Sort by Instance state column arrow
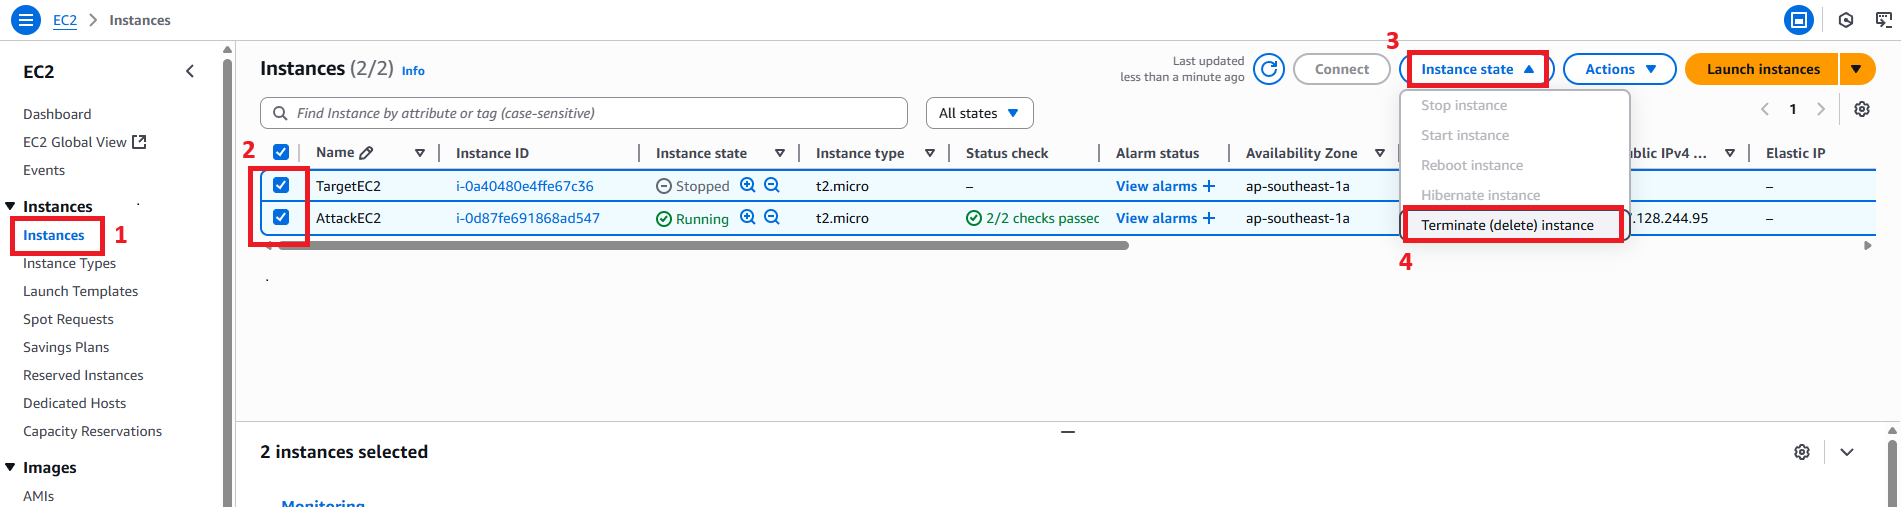This screenshot has height=507, width=1901. pos(780,153)
